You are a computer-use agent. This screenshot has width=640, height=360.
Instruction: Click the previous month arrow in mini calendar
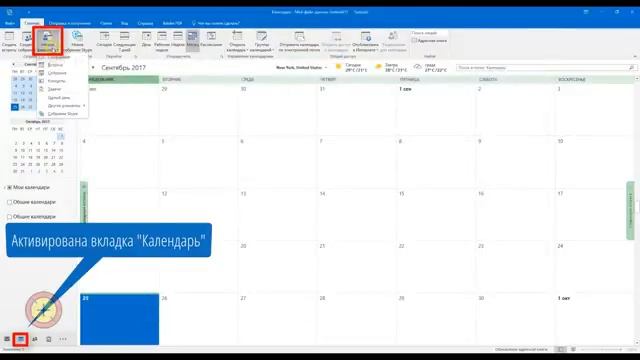13,64
